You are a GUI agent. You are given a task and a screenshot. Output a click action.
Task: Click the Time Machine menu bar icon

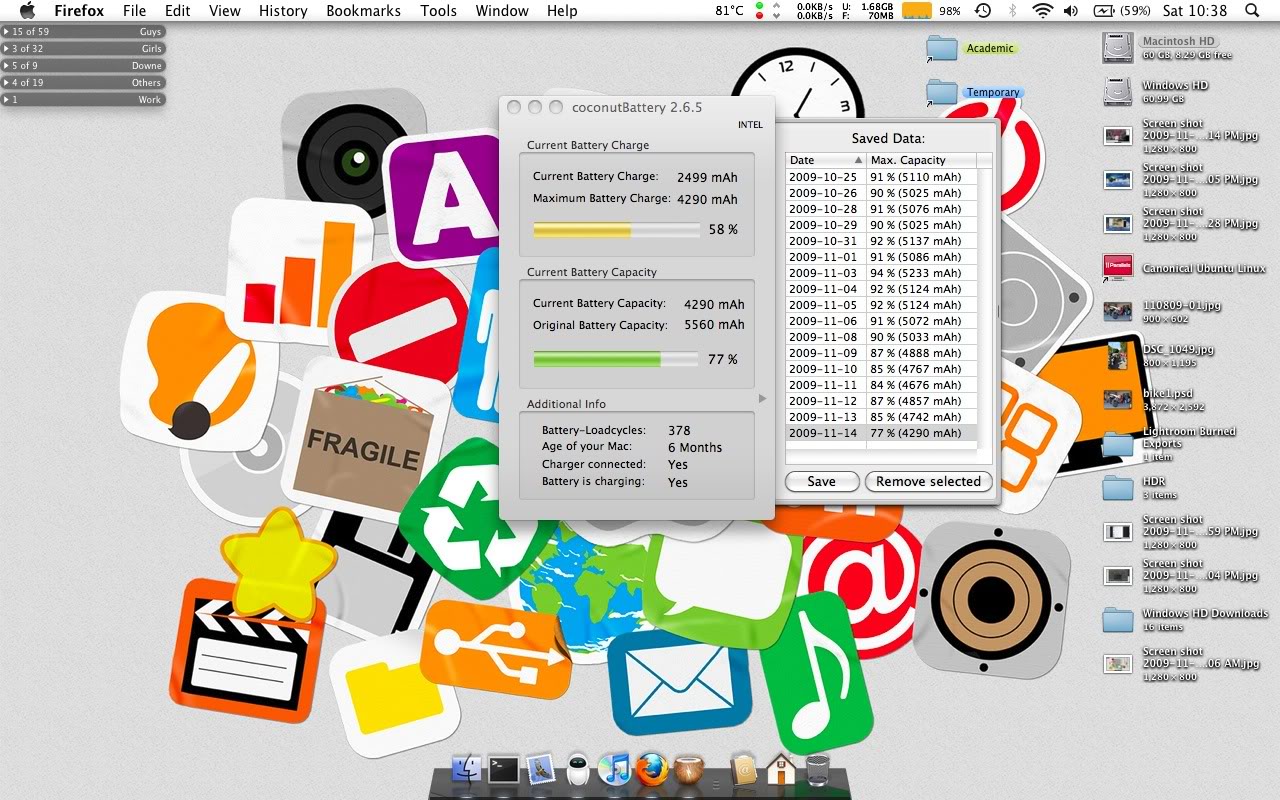point(983,10)
